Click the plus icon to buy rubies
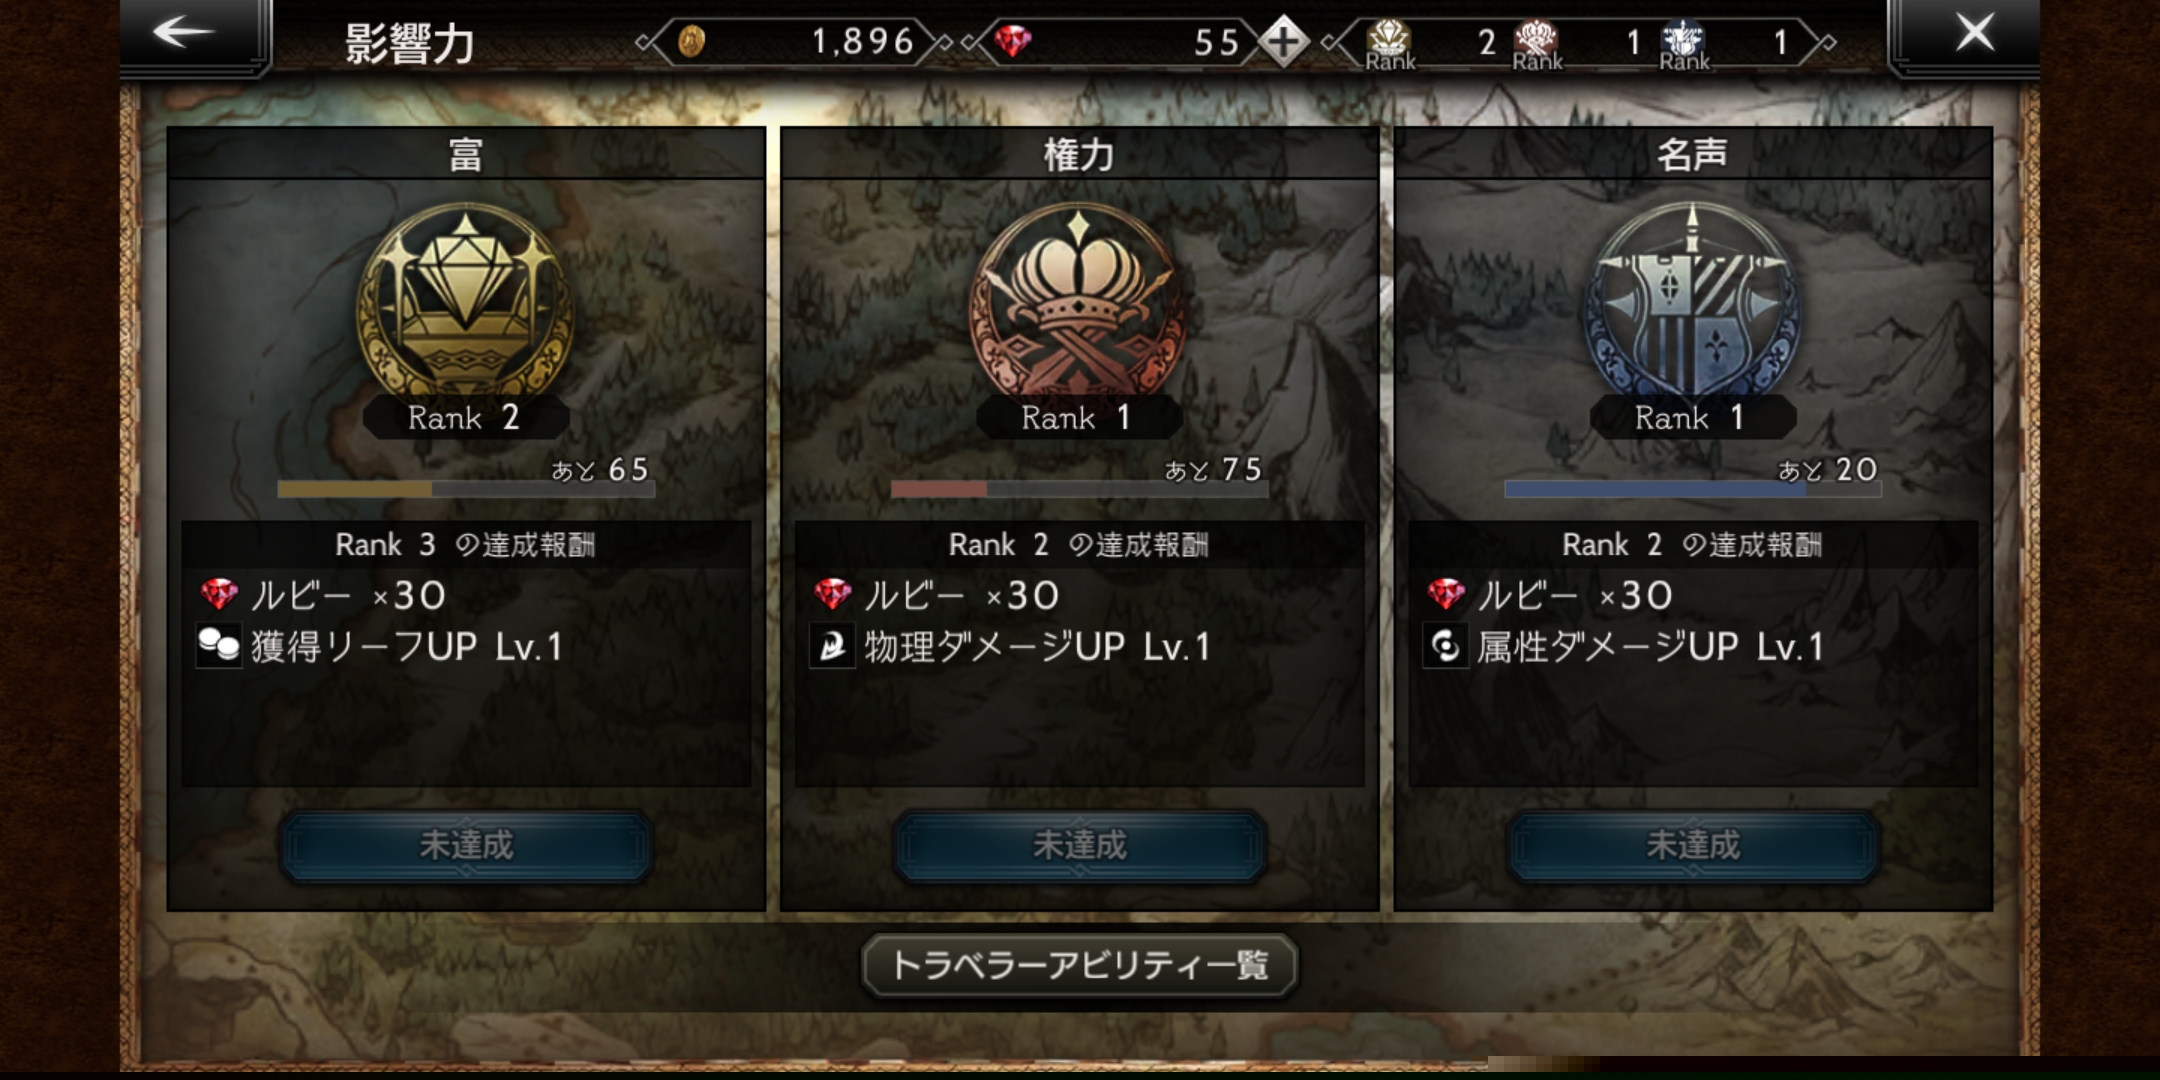This screenshot has height=1080, width=2160. coord(1284,42)
